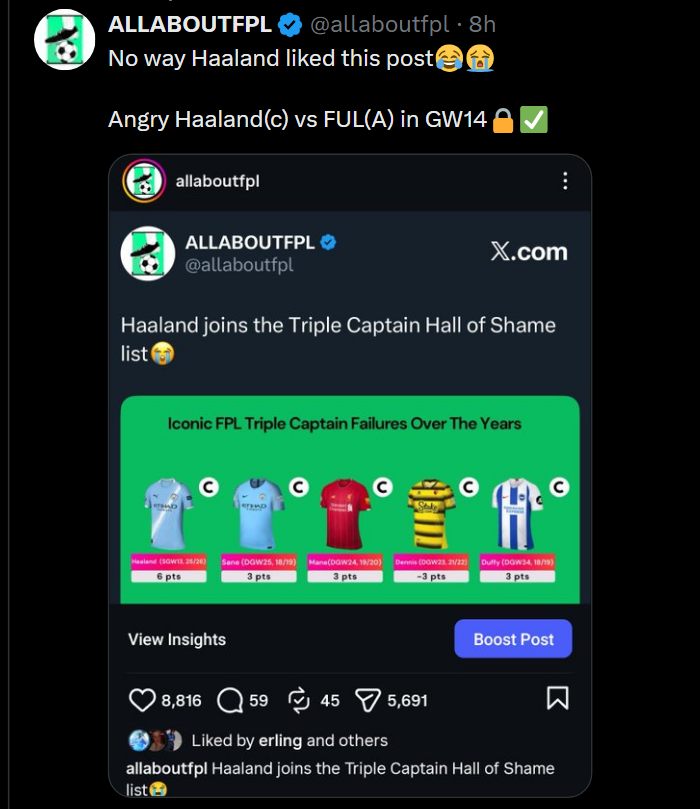Image resolution: width=700 pixels, height=809 pixels.
Task: Open three-dot options menu on embedded post
Action: click(x=565, y=181)
